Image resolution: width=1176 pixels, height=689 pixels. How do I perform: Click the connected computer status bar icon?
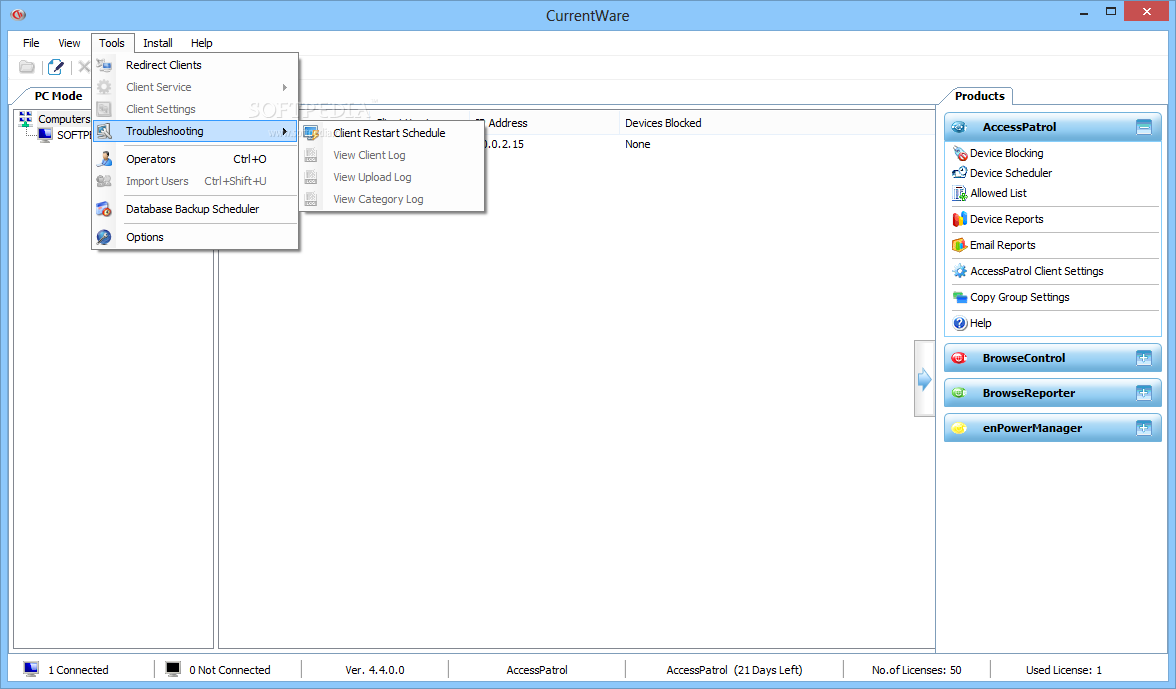(31, 670)
